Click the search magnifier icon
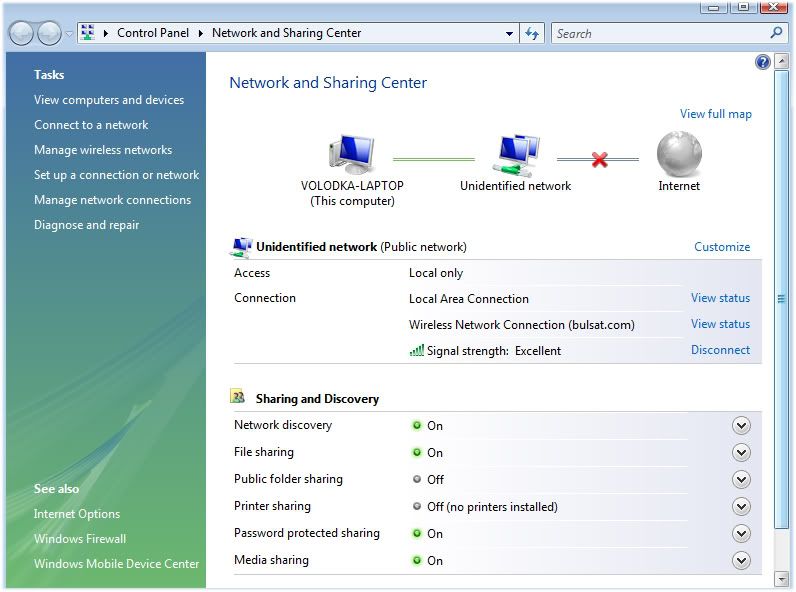This screenshot has width=796, height=592. tap(776, 33)
